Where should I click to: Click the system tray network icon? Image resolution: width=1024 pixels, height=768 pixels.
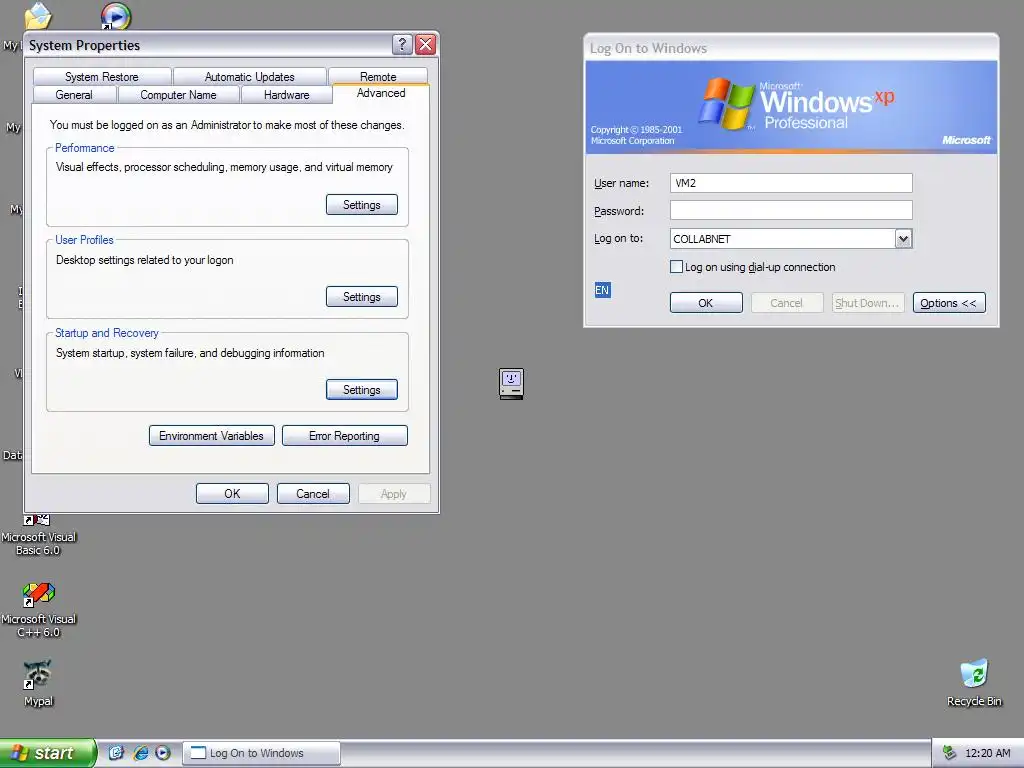tap(950, 753)
